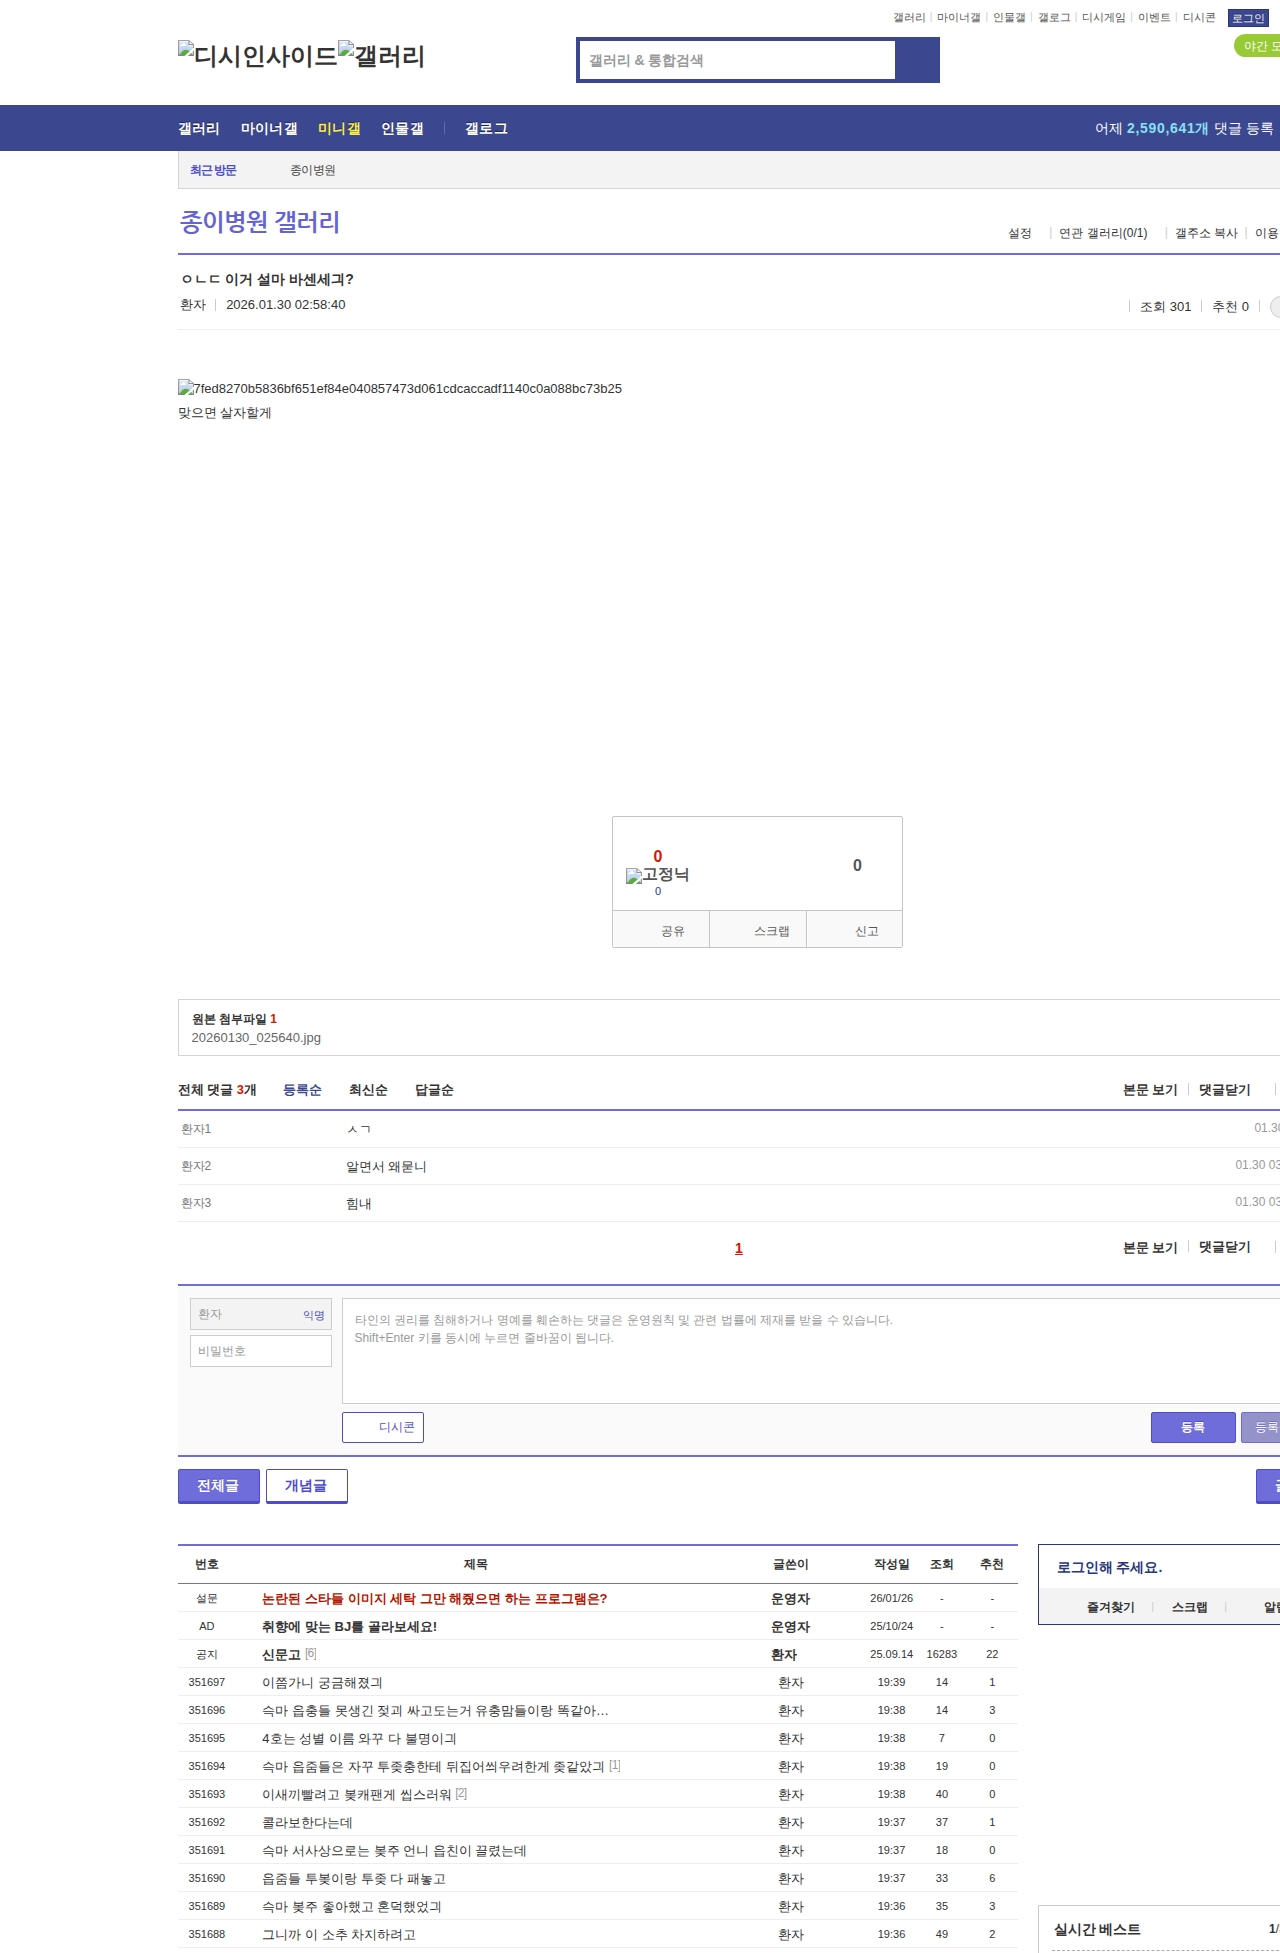
Task: Expand the 연관 갤러리(0/1) list
Action: pyautogui.click(x=1103, y=233)
